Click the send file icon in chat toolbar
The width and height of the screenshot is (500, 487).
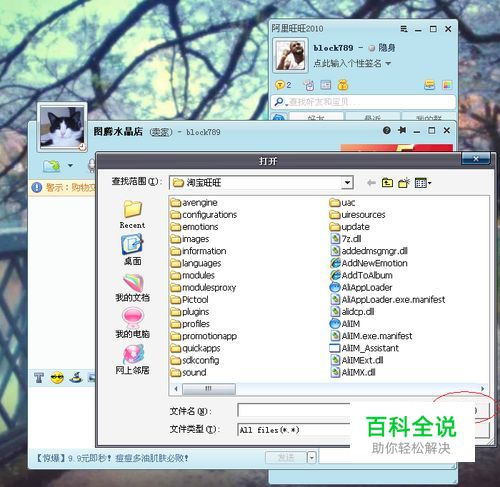tap(51, 165)
